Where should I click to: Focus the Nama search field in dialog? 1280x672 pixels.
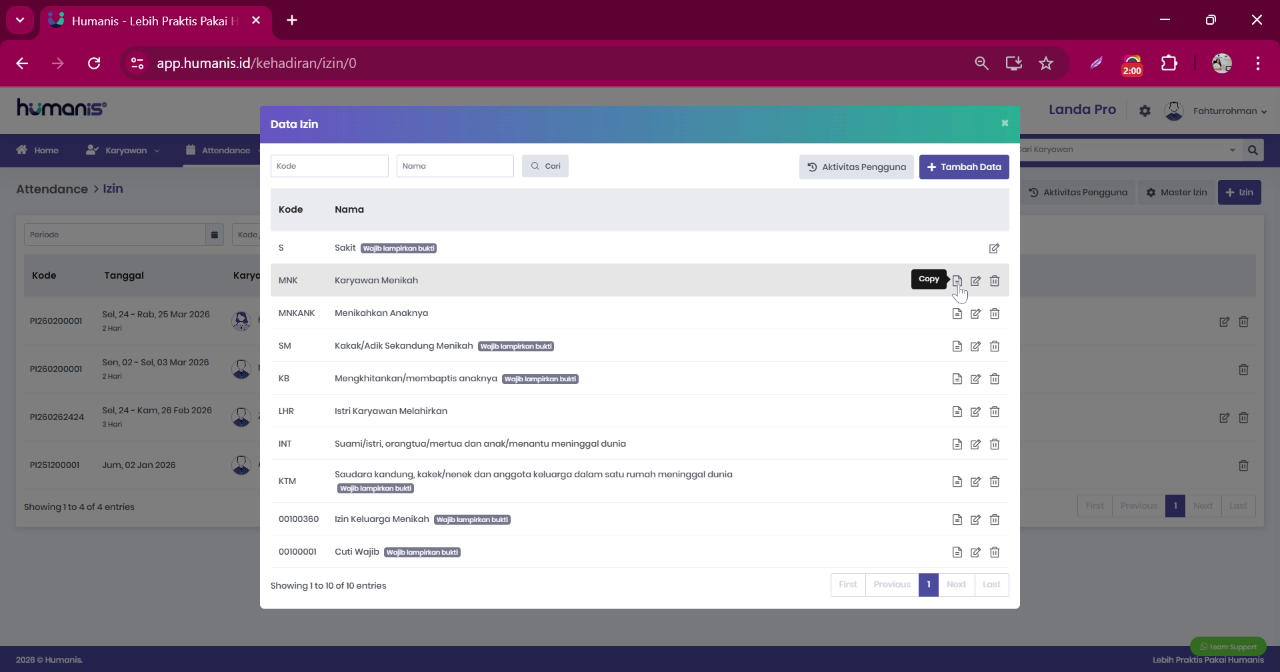click(455, 166)
